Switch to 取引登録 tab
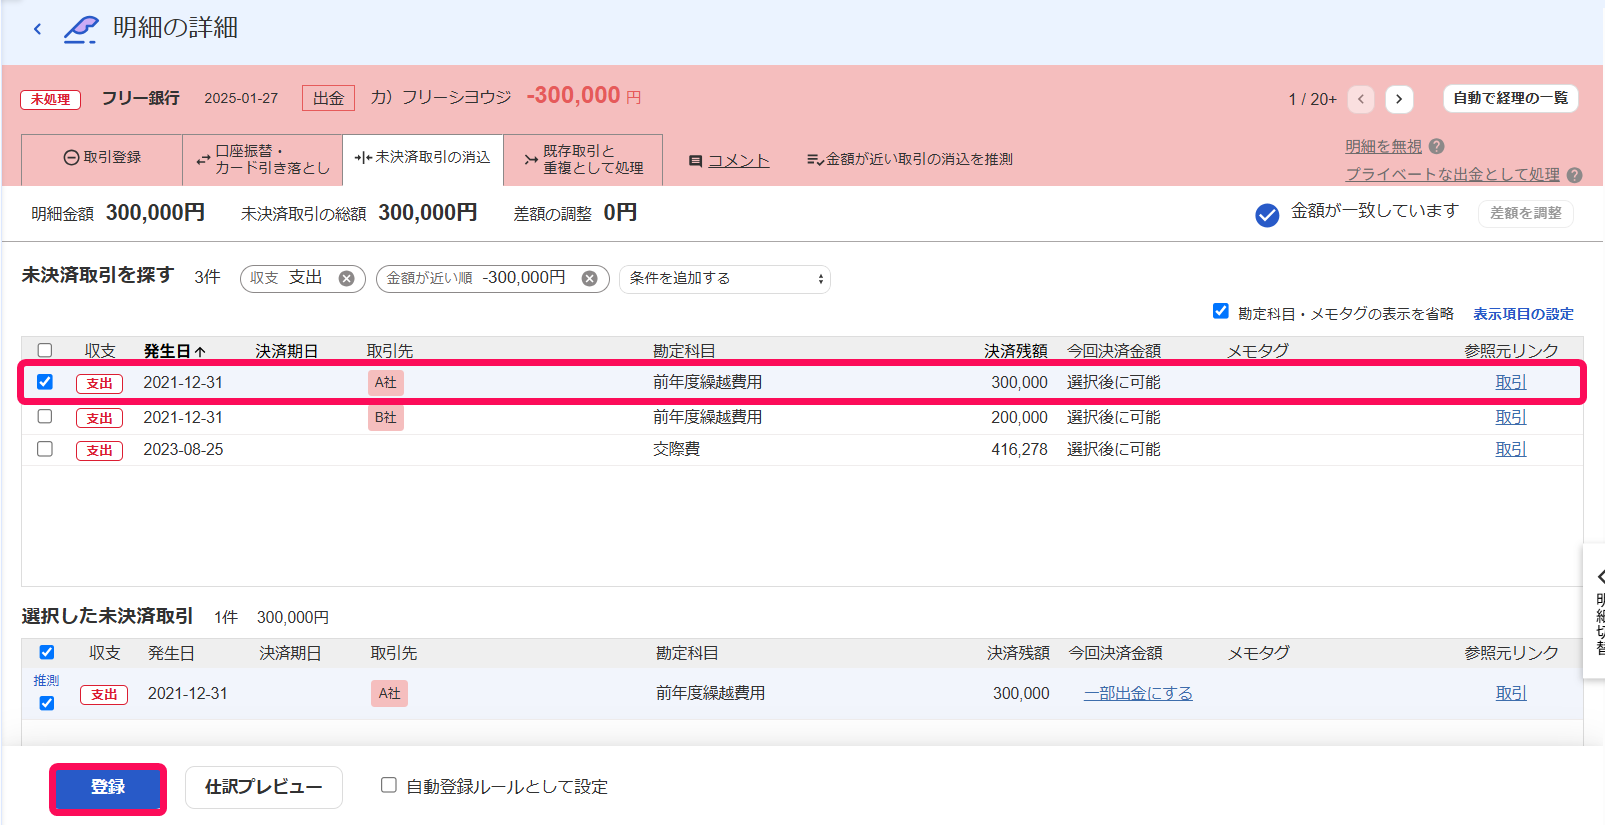 pyautogui.click(x=102, y=158)
